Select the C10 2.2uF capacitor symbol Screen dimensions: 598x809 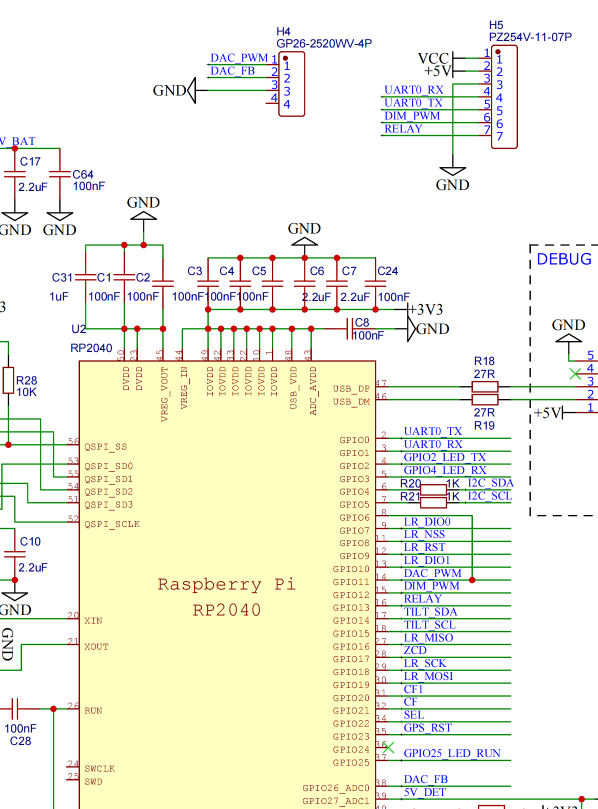(x=15, y=555)
